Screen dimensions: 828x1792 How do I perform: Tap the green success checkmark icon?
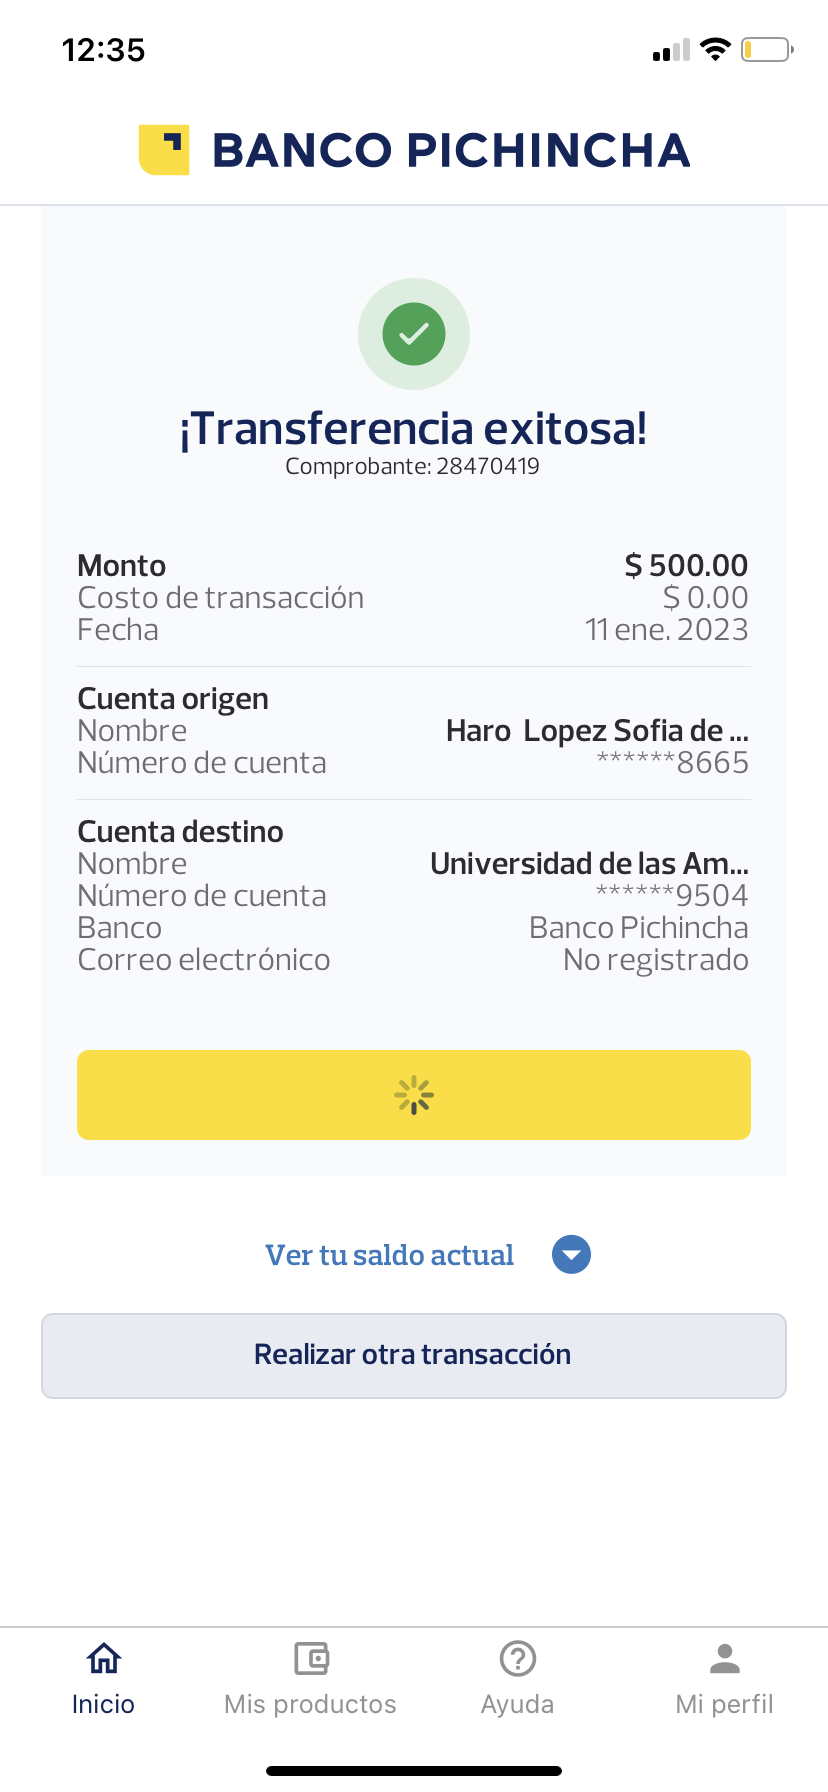click(x=414, y=334)
